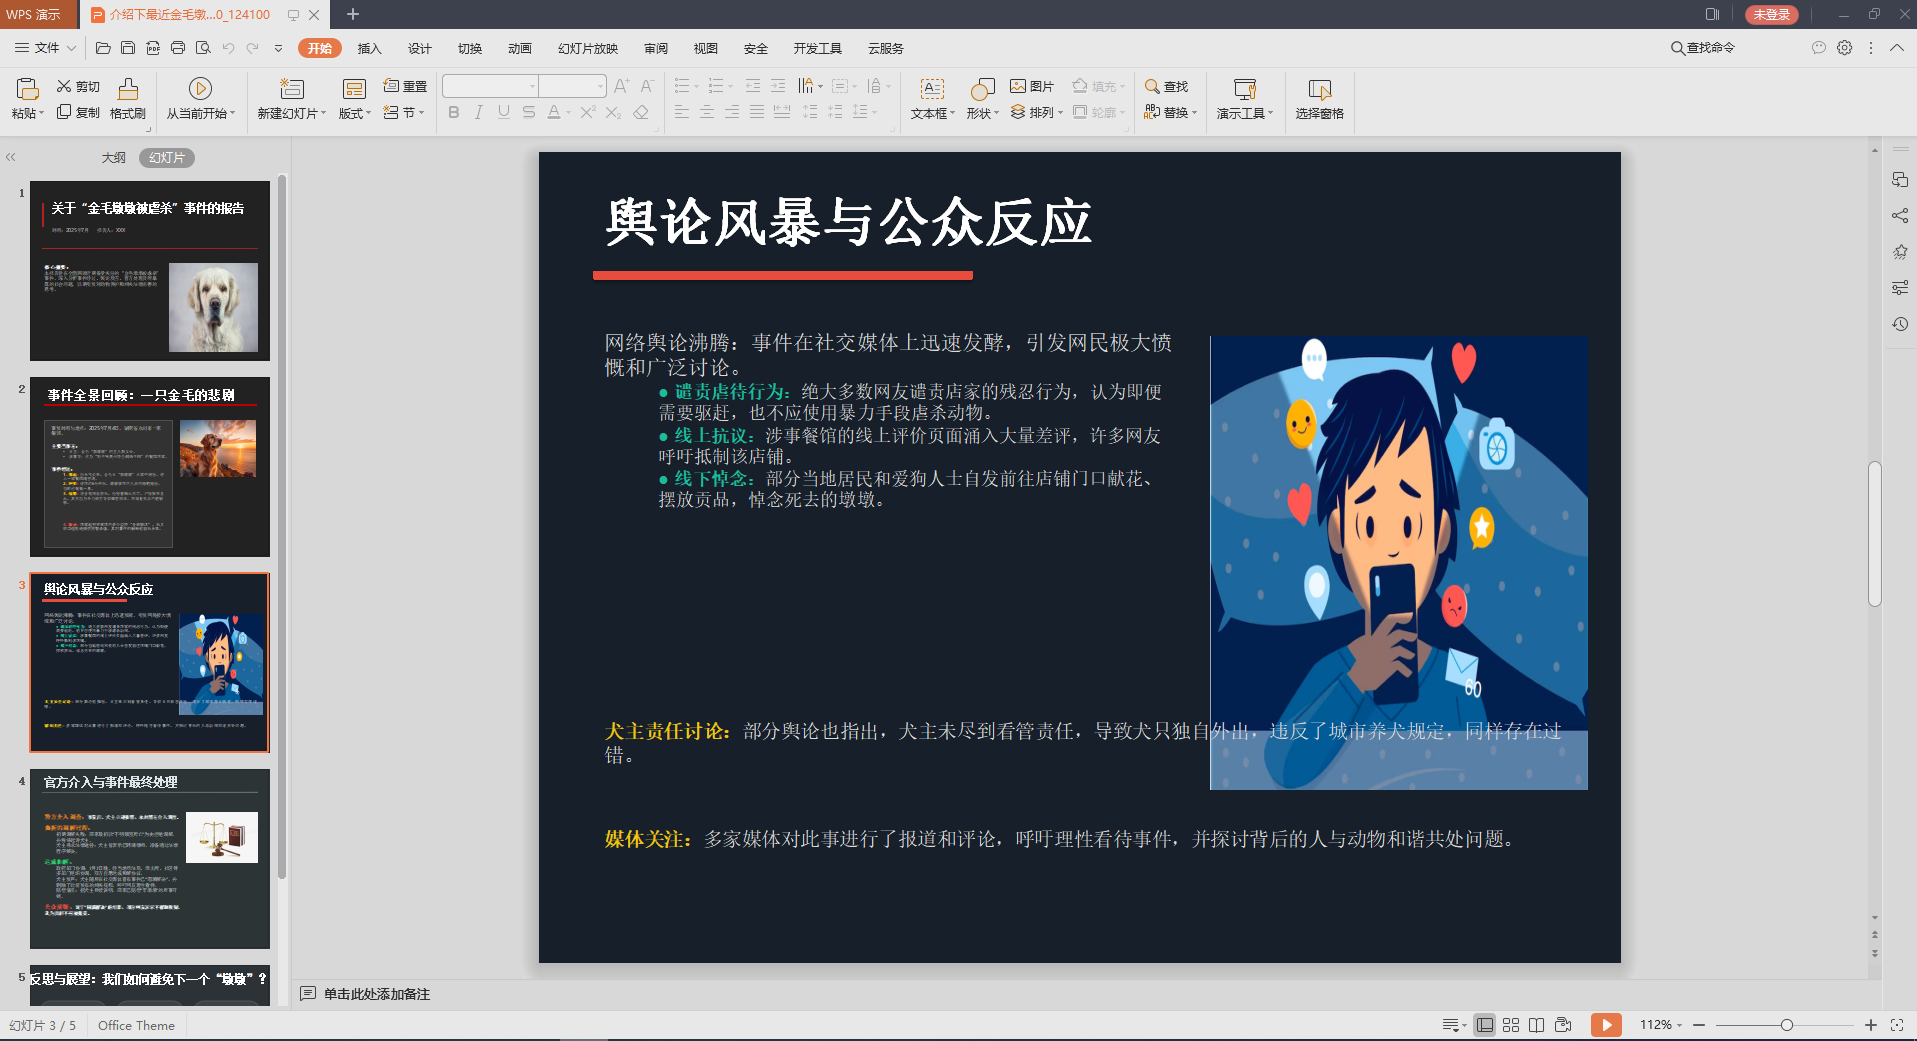Align text center in paragraph group
The width and height of the screenshot is (1917, 1041).
(707, 112)
